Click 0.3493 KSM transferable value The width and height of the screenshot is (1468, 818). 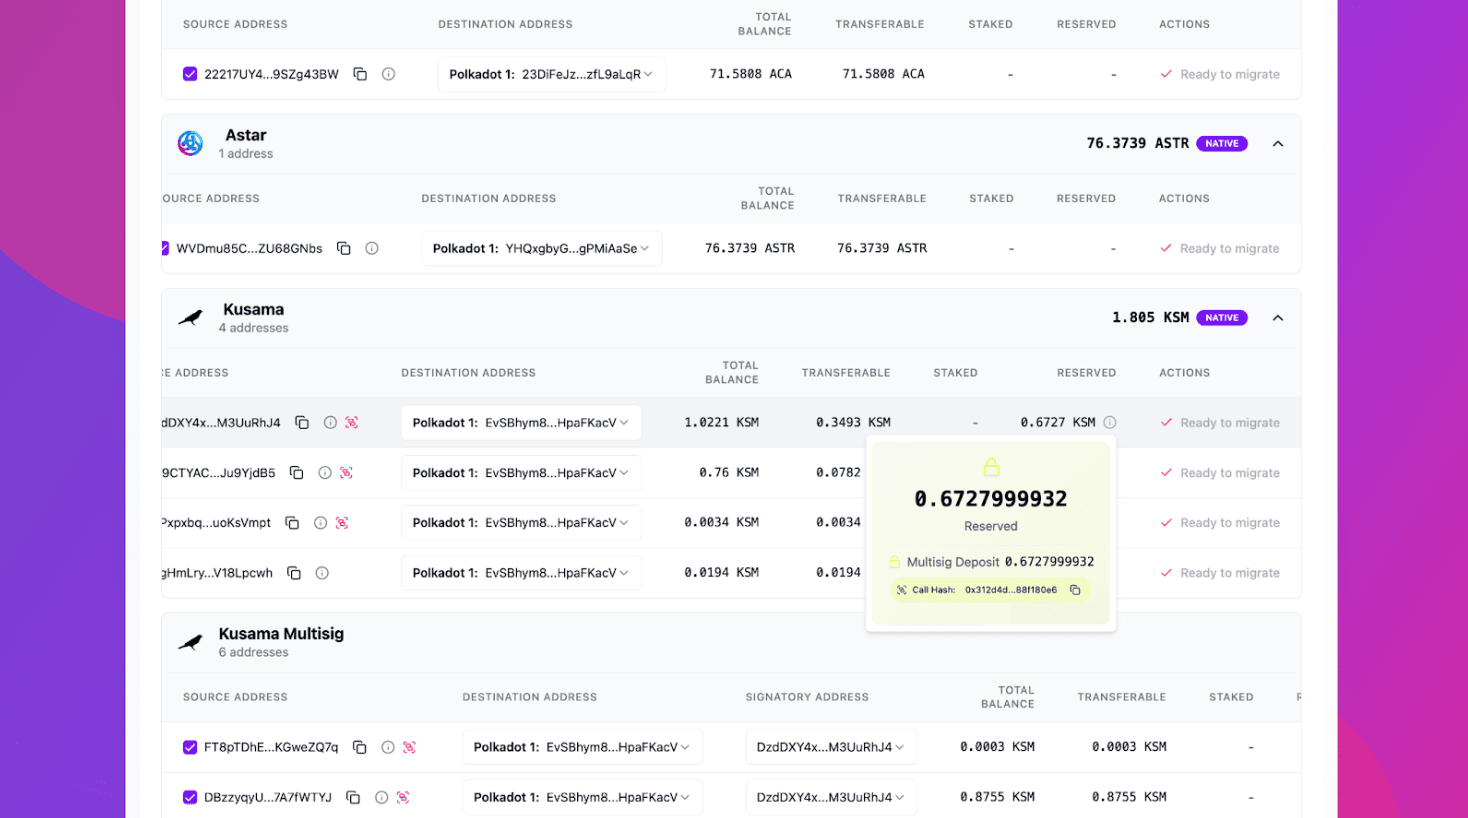coord(853,423)
